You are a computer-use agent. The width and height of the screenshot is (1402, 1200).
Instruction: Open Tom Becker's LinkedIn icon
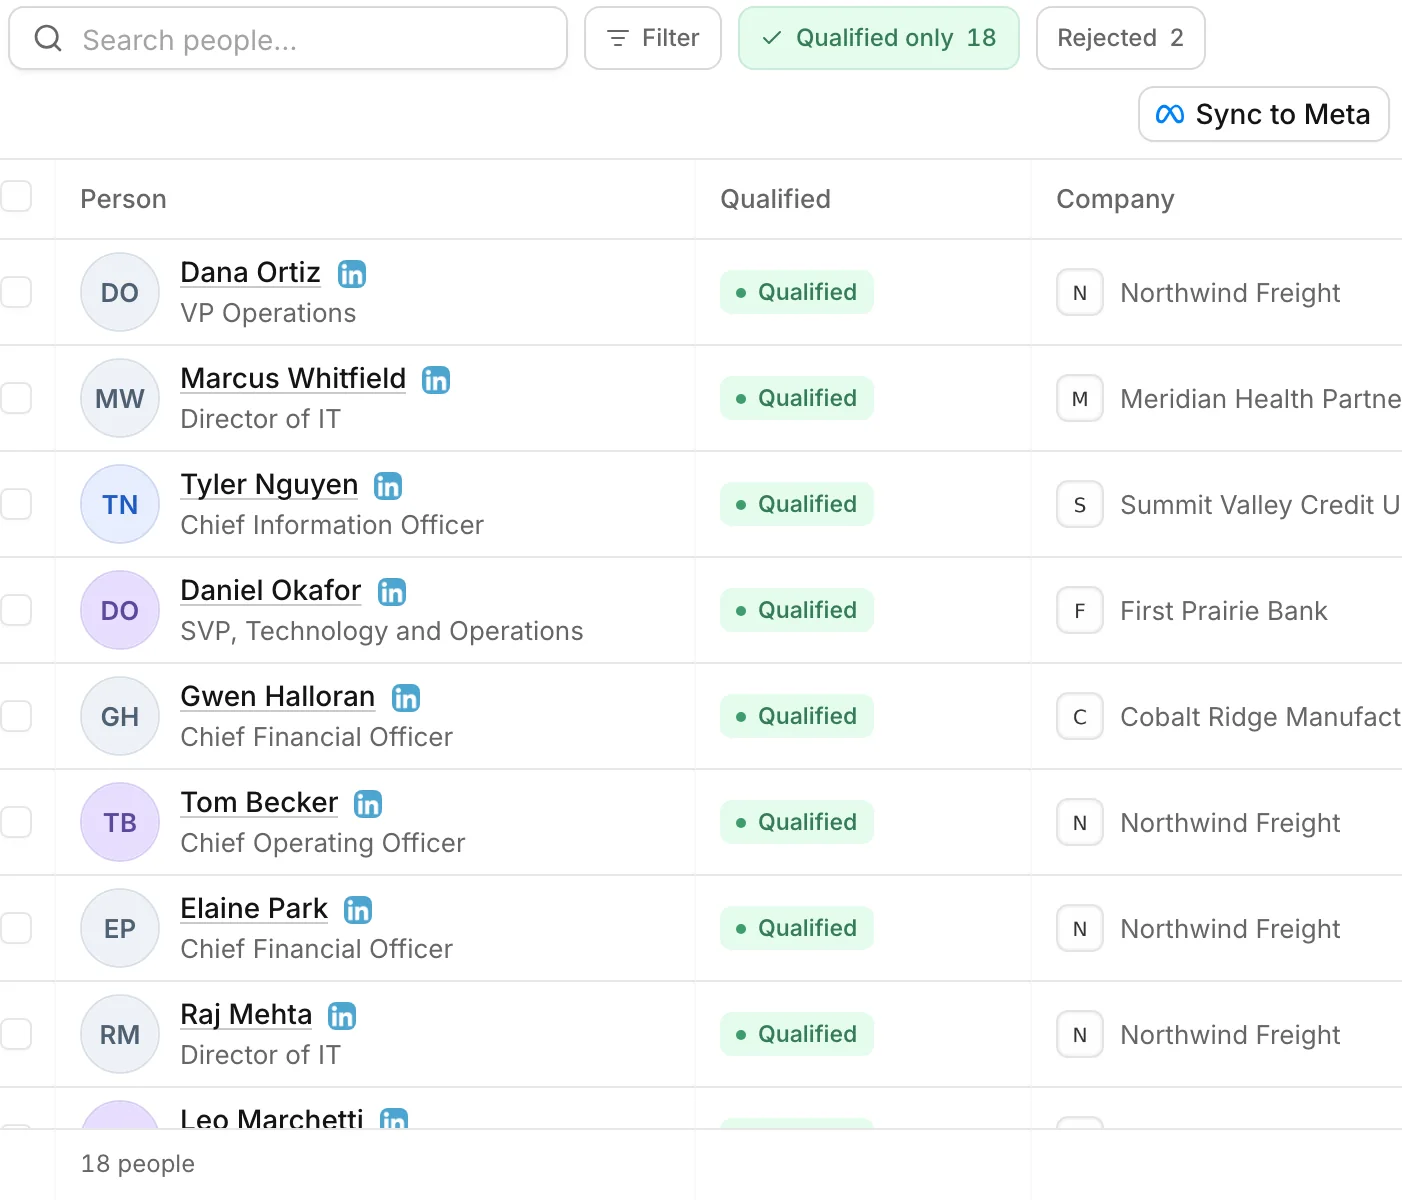368,803
